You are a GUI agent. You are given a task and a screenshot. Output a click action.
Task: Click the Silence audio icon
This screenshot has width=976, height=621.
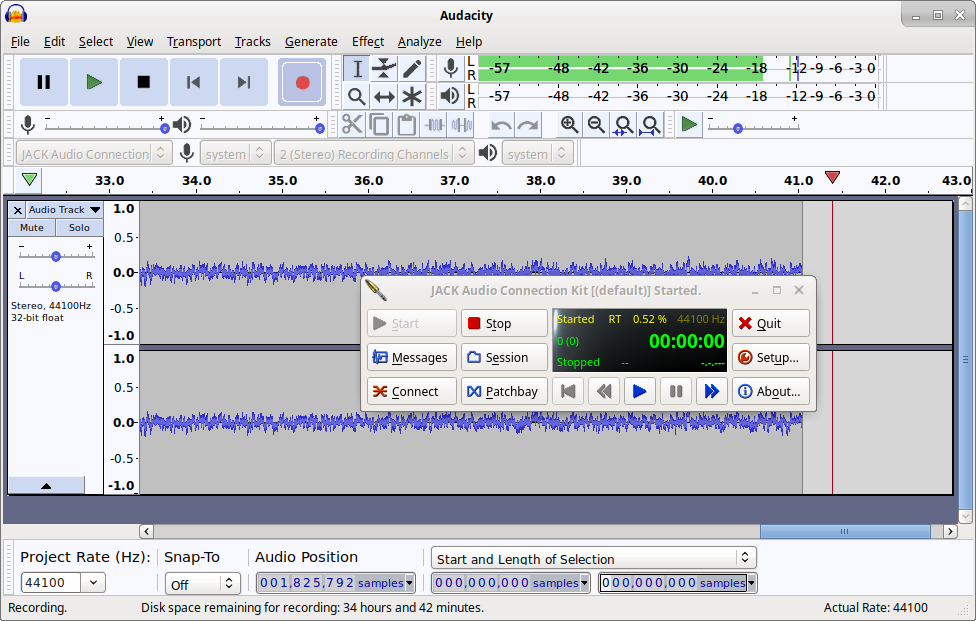click(x=462, y=125)
